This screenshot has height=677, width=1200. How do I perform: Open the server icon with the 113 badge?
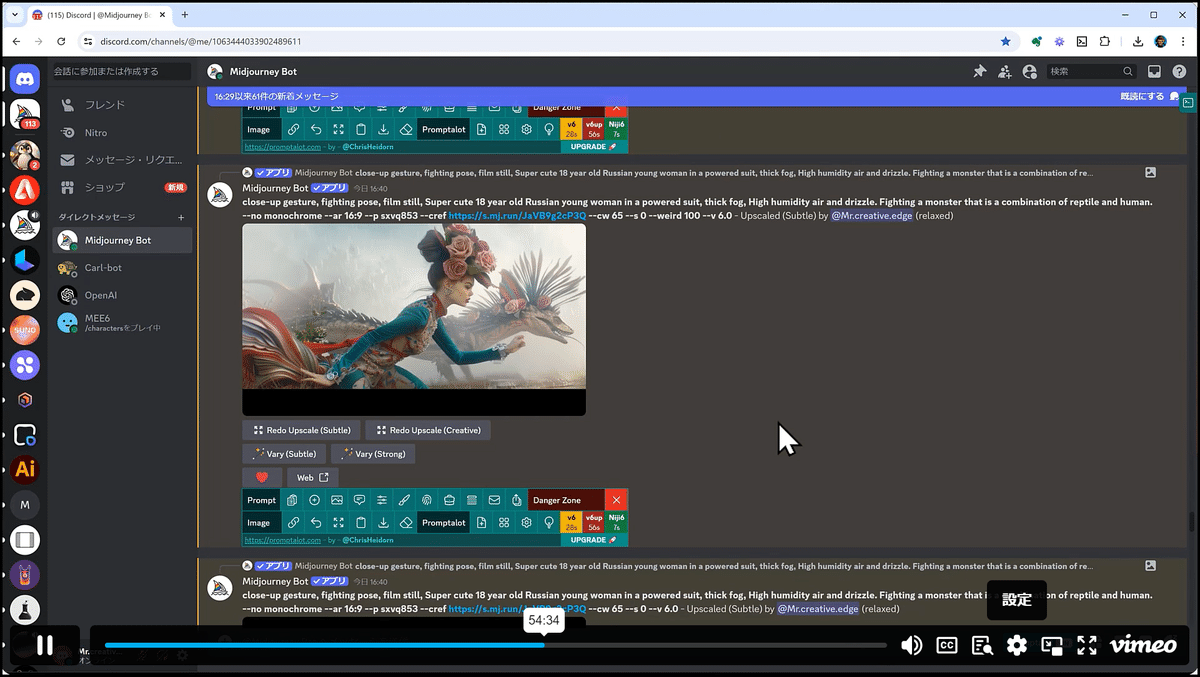pyautogui.click(x=25, y=114)
